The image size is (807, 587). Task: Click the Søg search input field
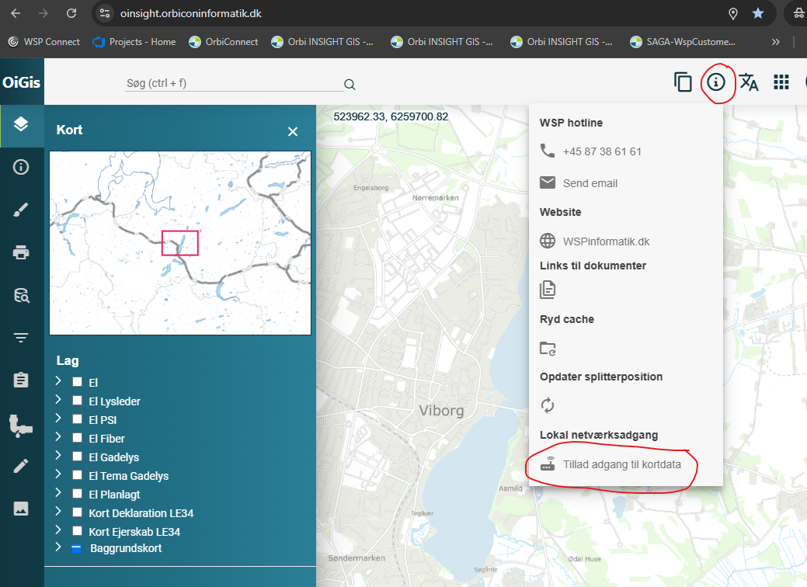[234, 83]
